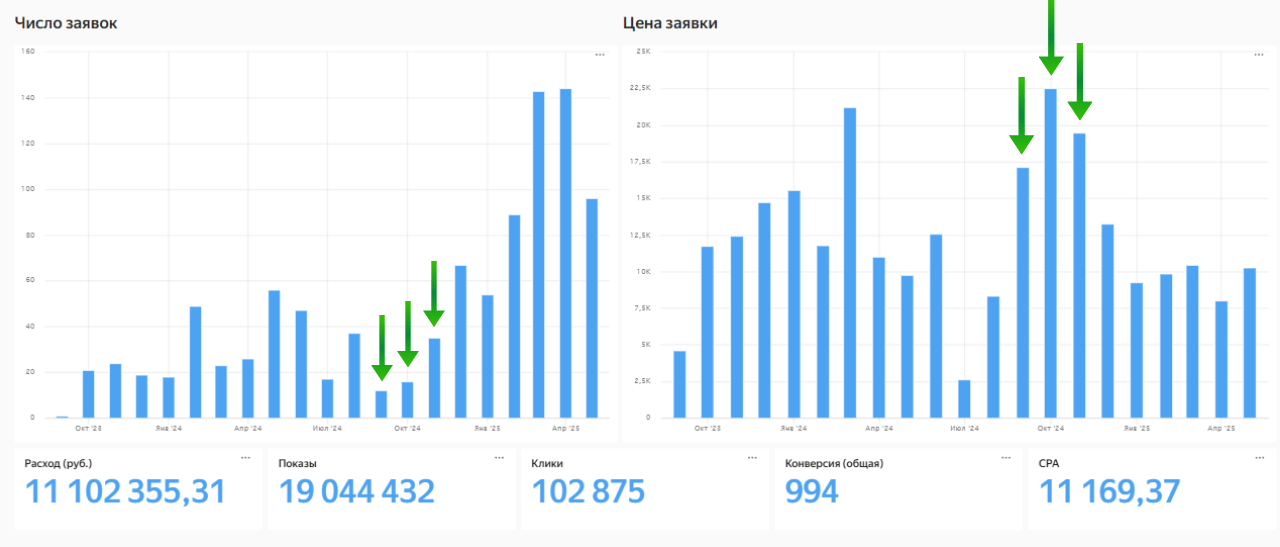This screenshot has height=547, width=1280.
Task: Click the Окт '24 bar in Число заявок chart
Action: pos(408,400)
